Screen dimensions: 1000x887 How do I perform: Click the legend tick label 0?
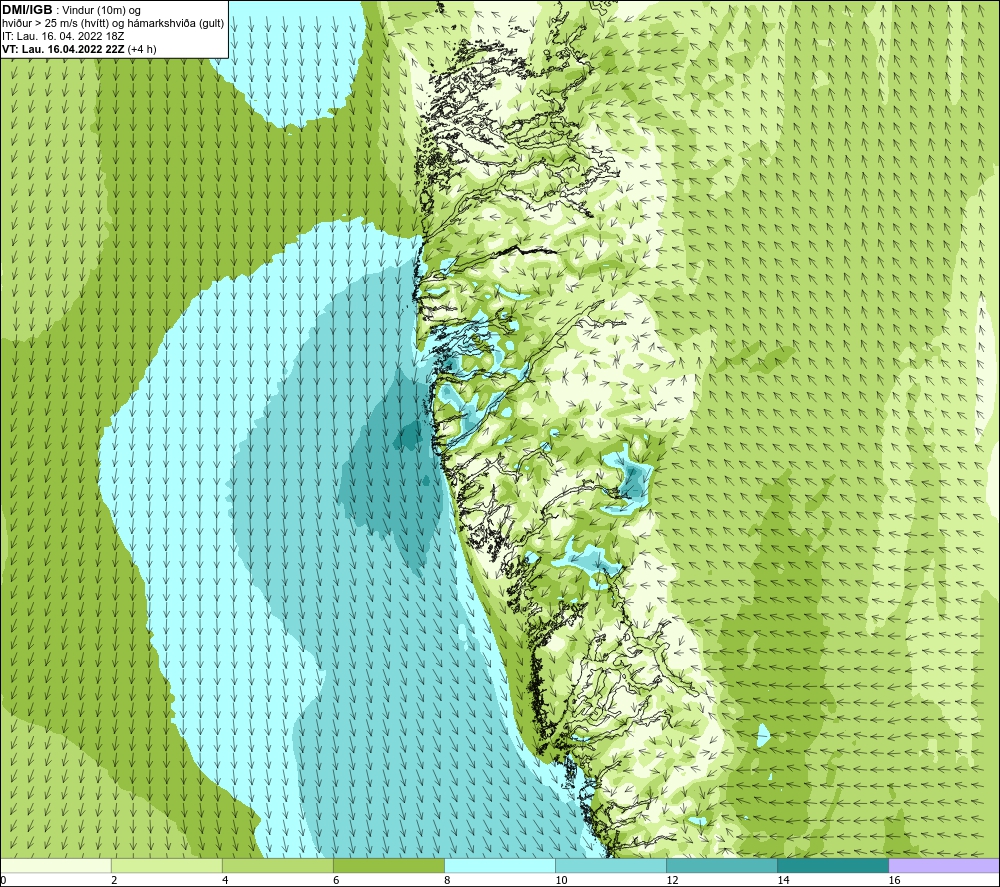(x=4, y=881)
